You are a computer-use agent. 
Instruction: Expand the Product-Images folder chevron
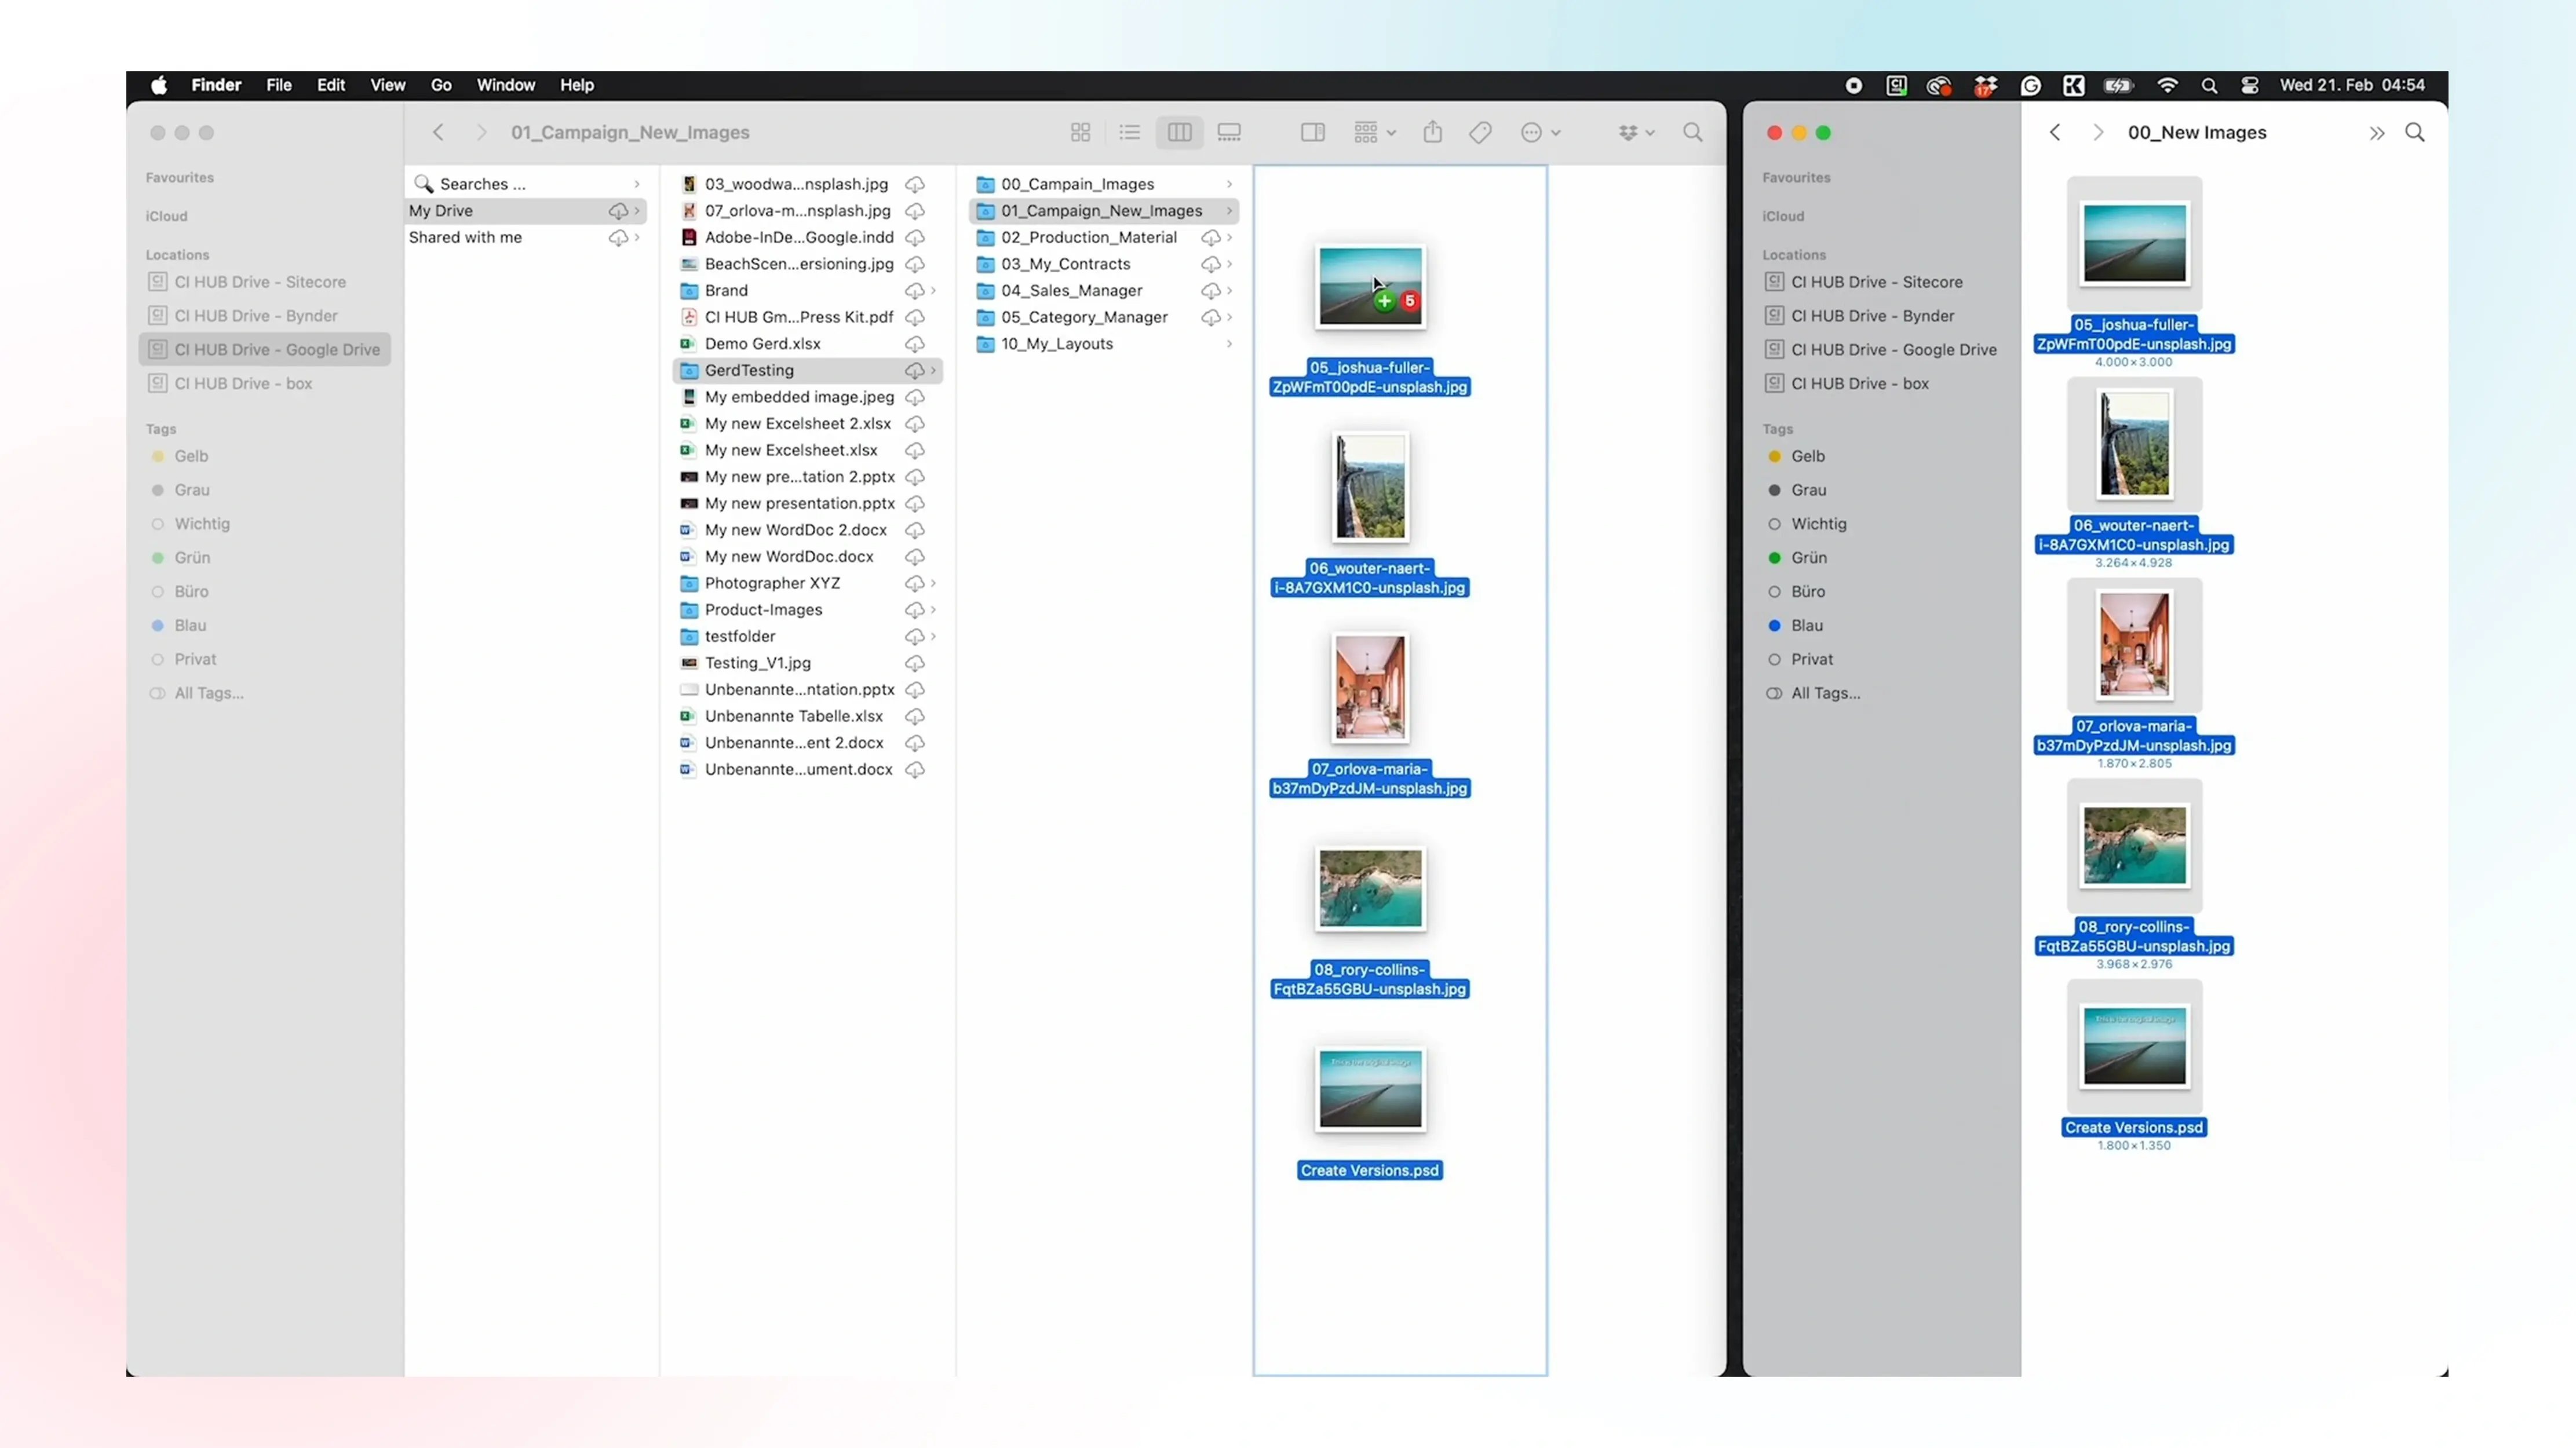(x=933, y=610)
